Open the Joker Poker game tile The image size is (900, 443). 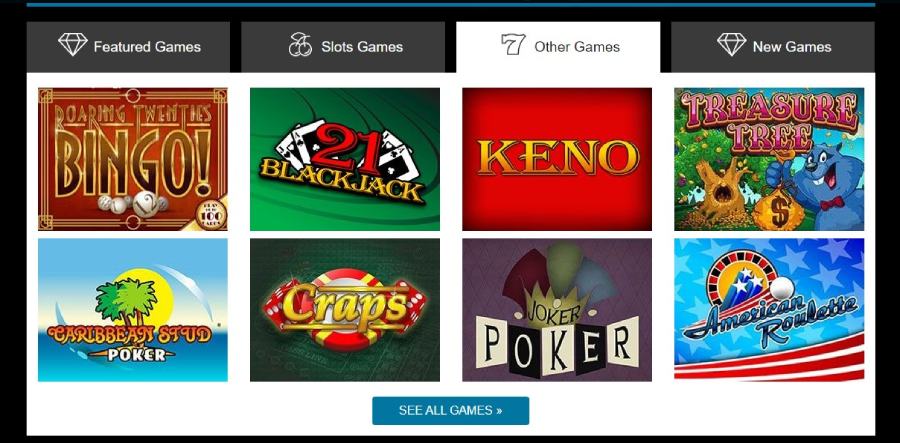point(557,310)
